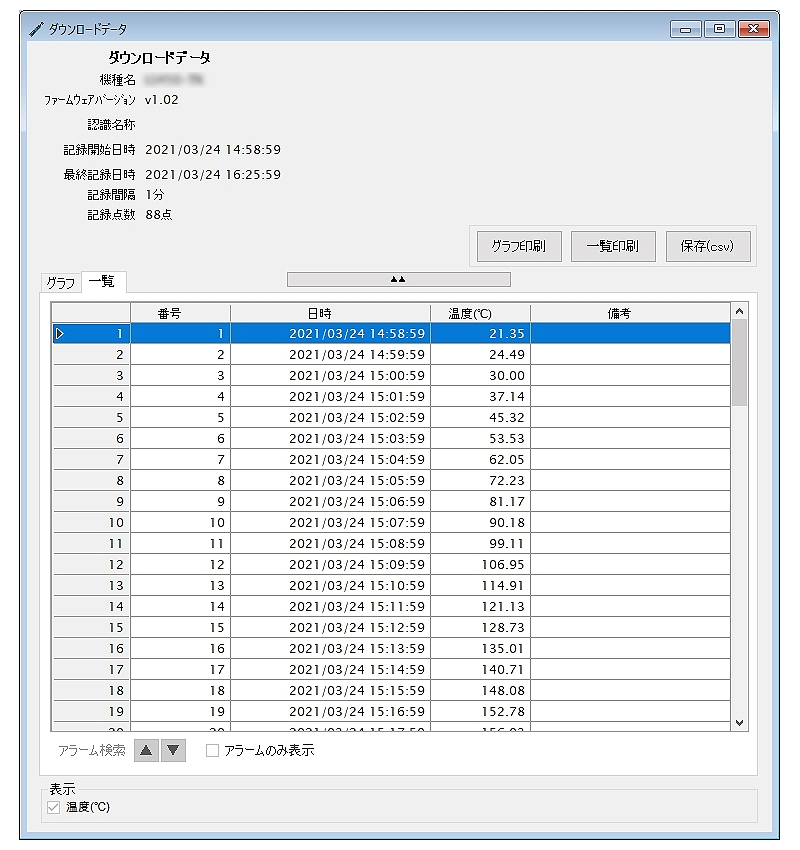Click the 備考 cell of row 5
The width and height of the screenshot is (800, 850).
coord(630,417)
